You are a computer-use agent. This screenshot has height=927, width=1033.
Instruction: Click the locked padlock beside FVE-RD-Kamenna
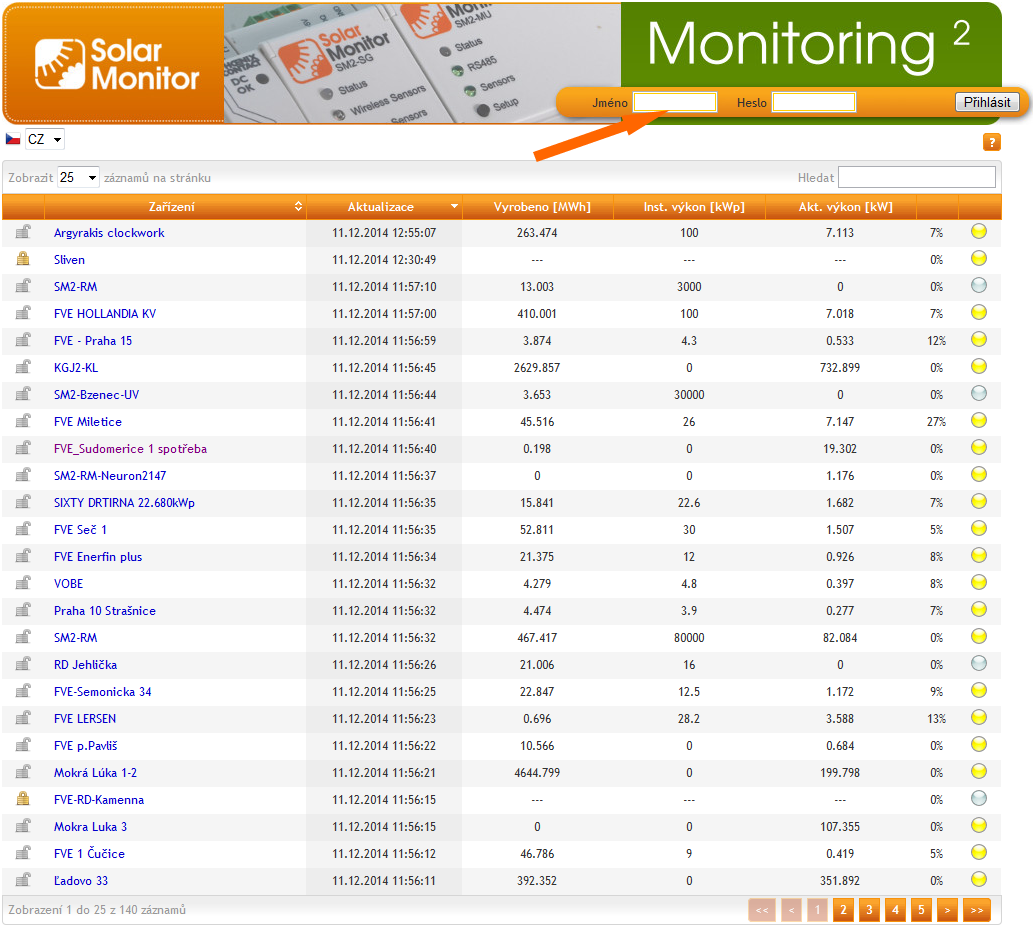click(22, 799)
